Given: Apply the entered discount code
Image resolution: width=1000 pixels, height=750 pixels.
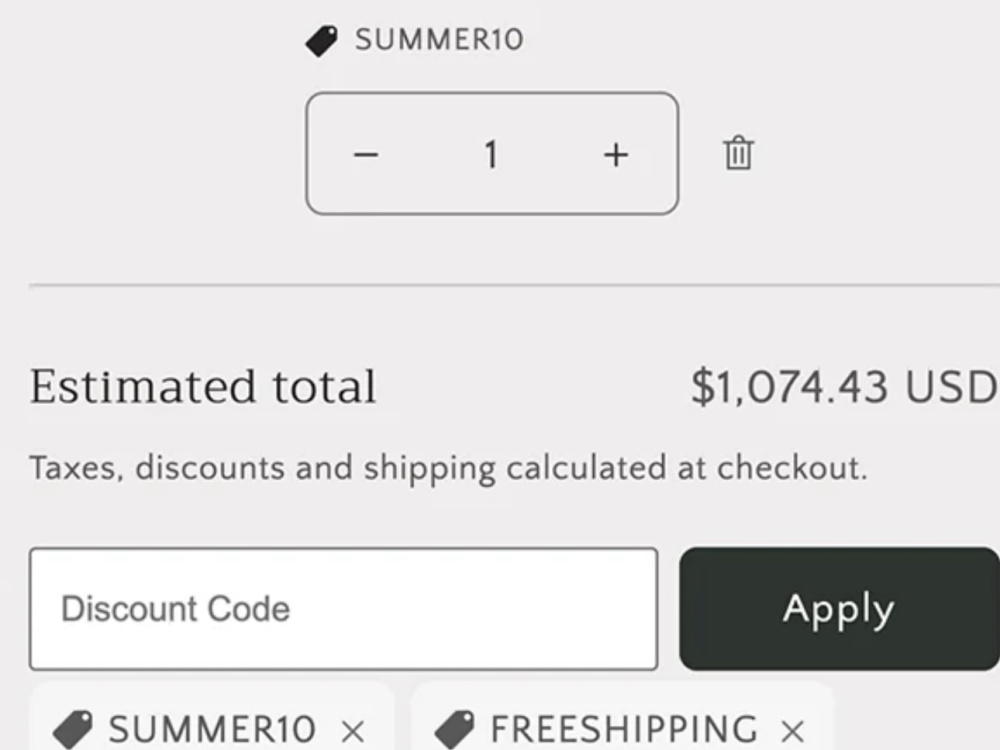Looking at the screenshot, I should pos(839,608).
